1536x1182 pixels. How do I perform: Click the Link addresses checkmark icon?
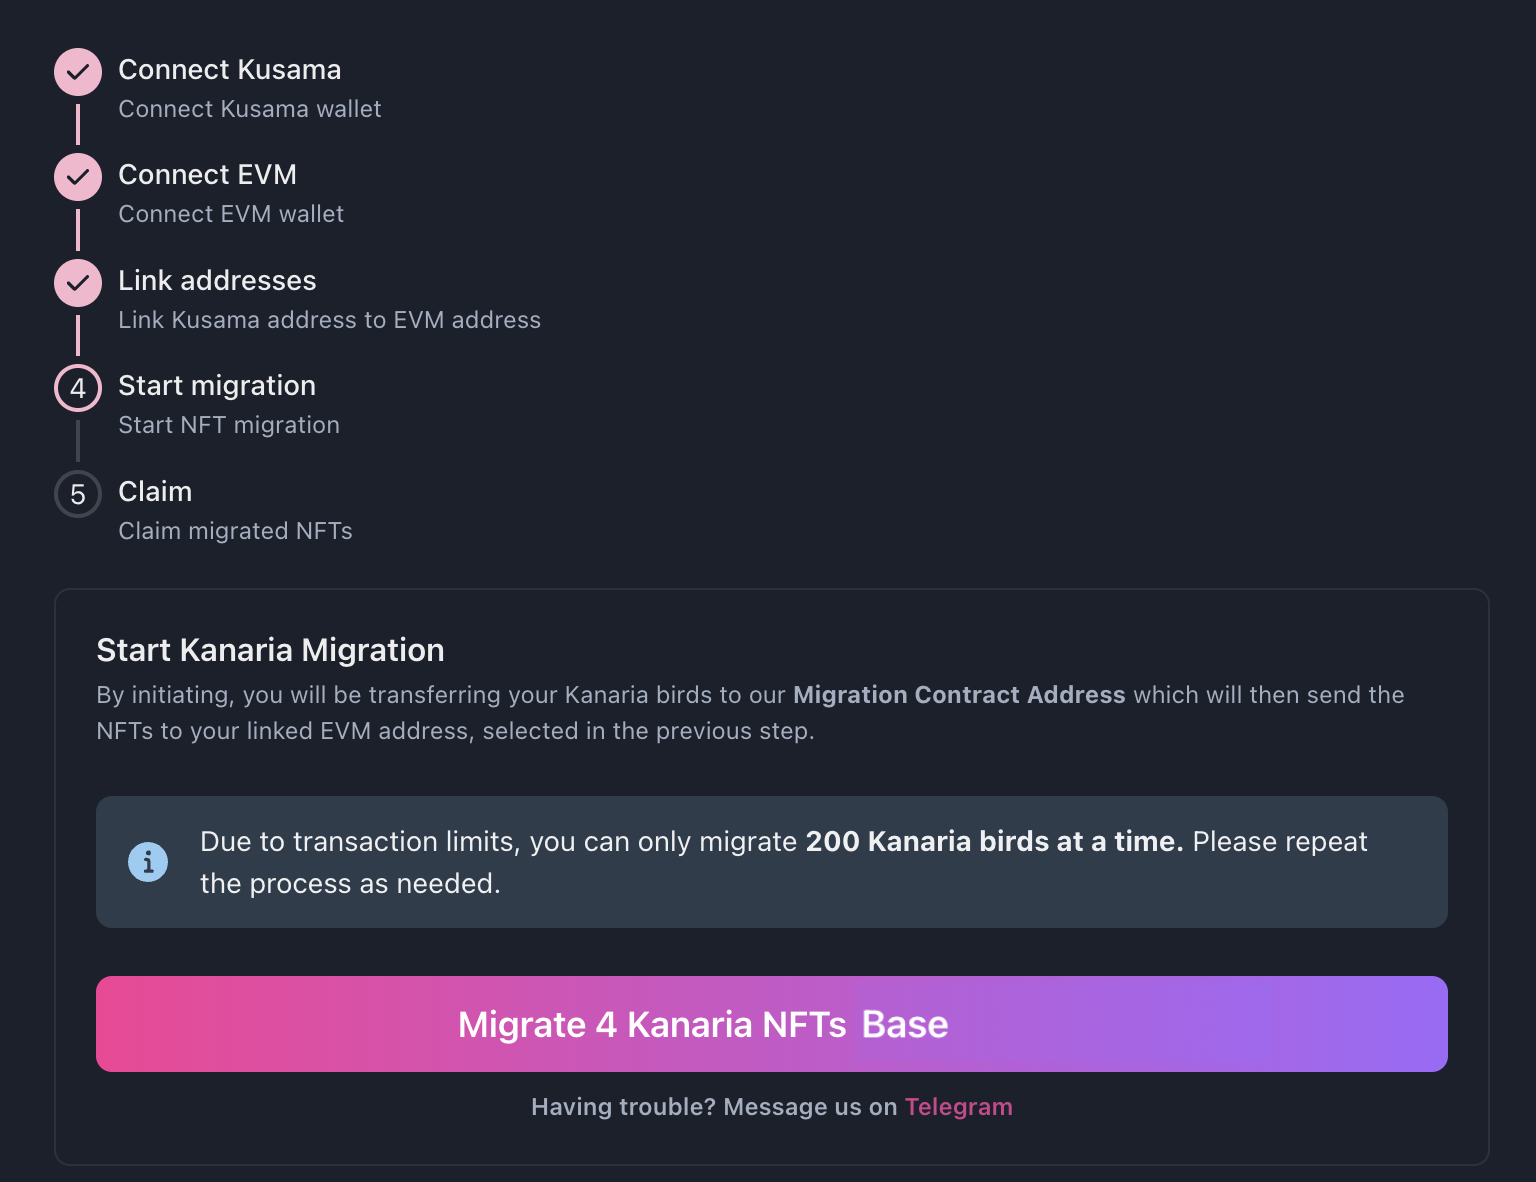tap(77, 283)
